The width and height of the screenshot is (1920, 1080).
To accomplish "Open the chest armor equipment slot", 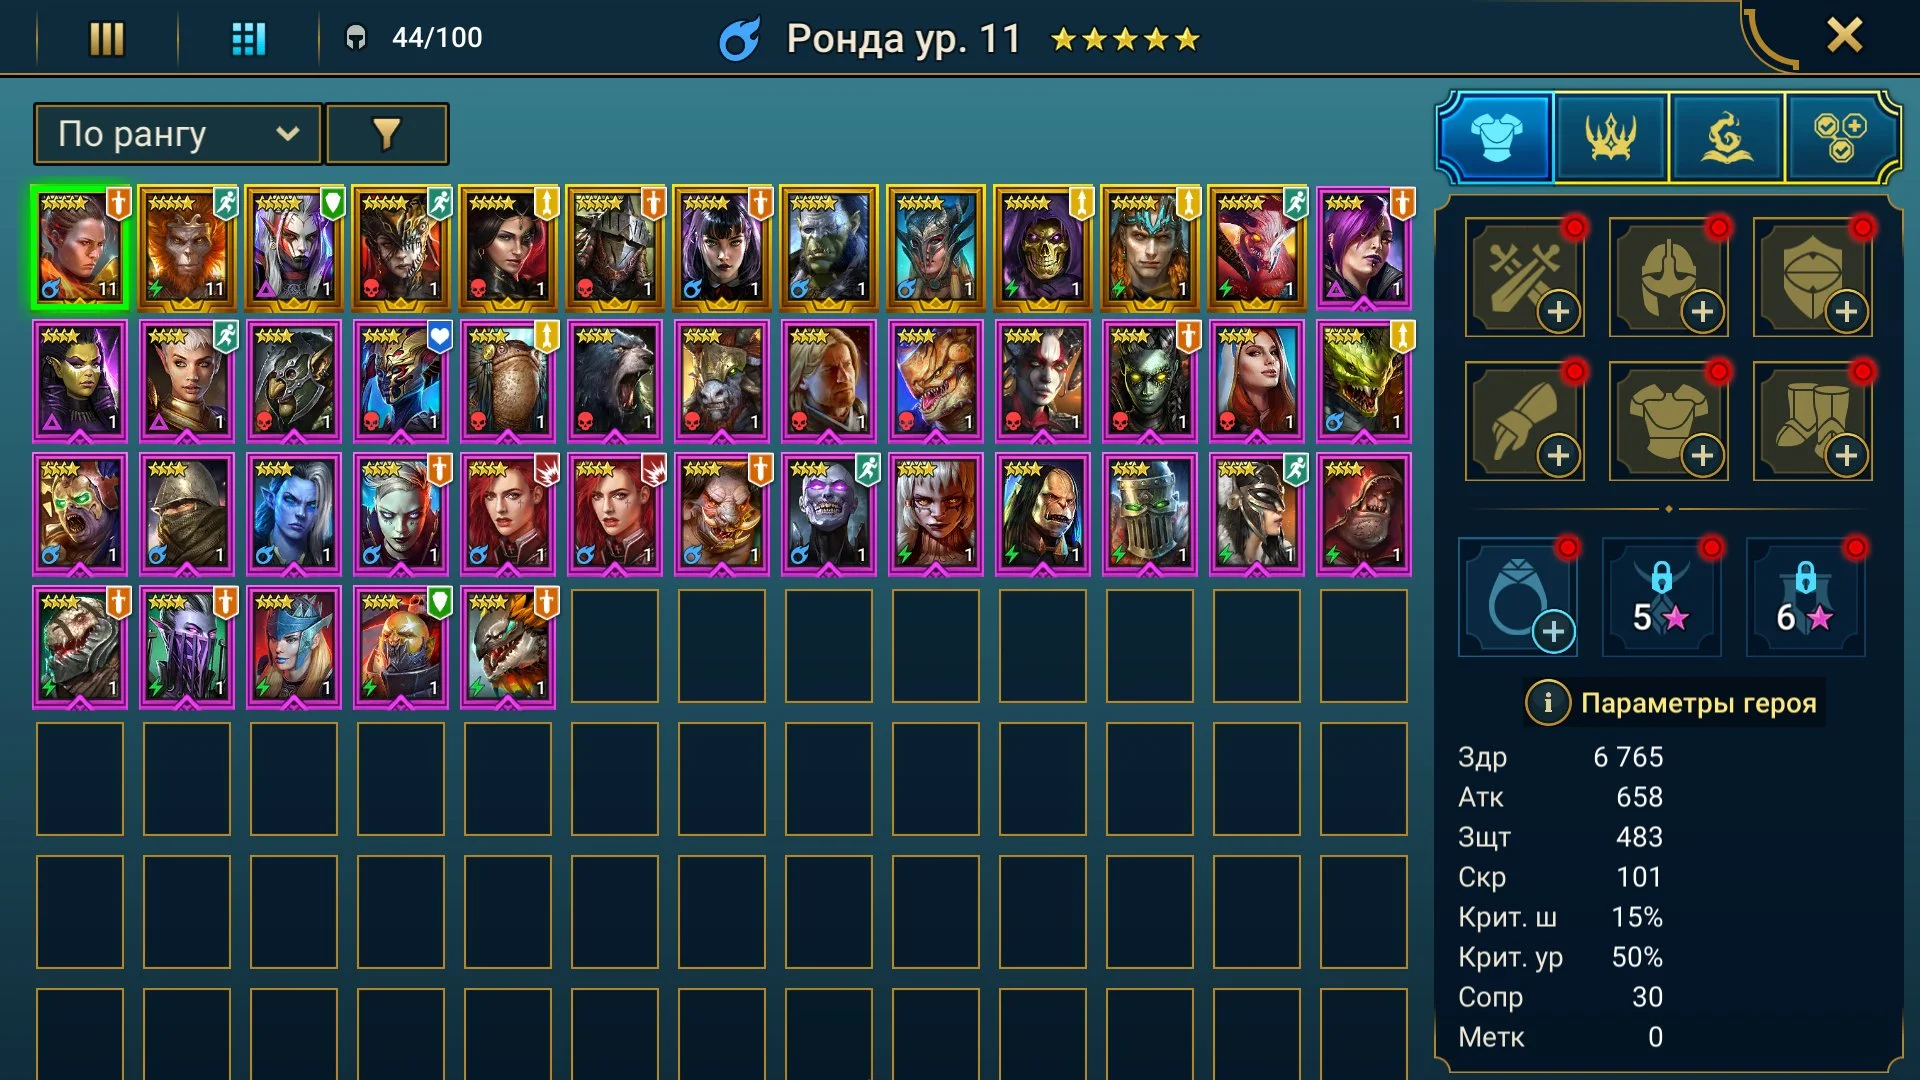I will [1668, 421].
